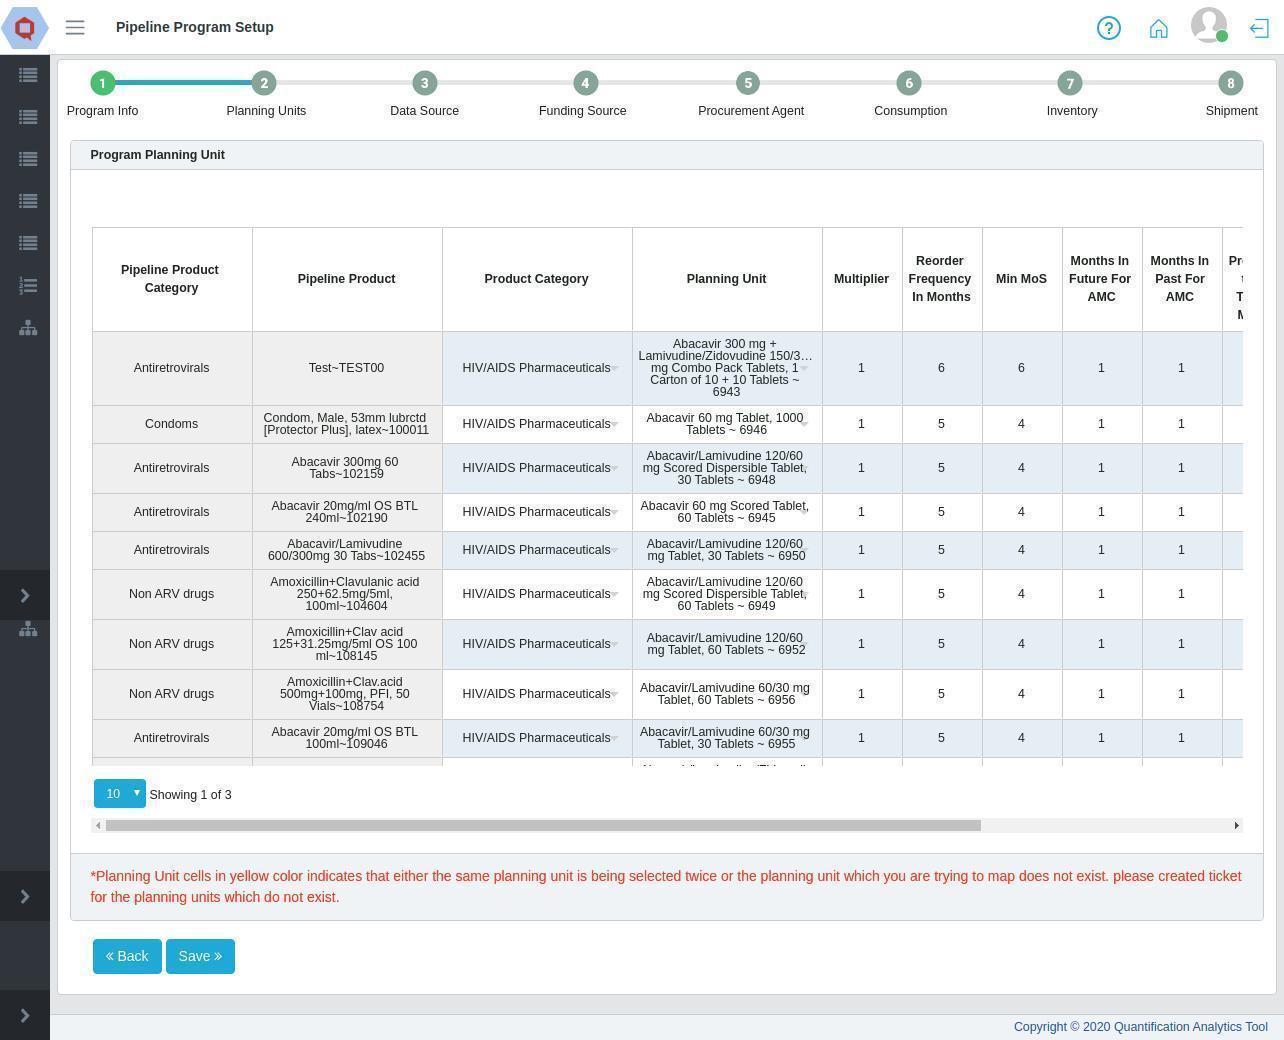Select reorder frequency cell with value 6
1284x1040 pixels.
pyautogui.click(x=942, y=368)
